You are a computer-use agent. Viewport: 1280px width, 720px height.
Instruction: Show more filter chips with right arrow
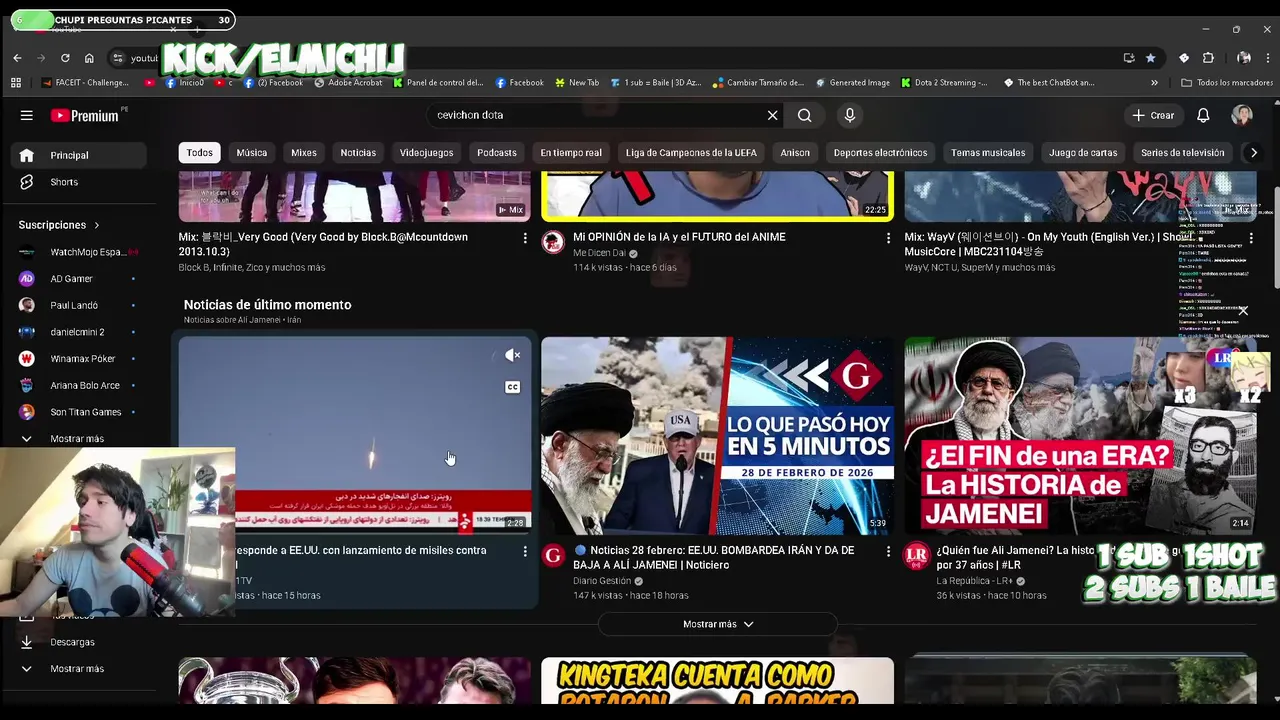(x=1253, y=153)
